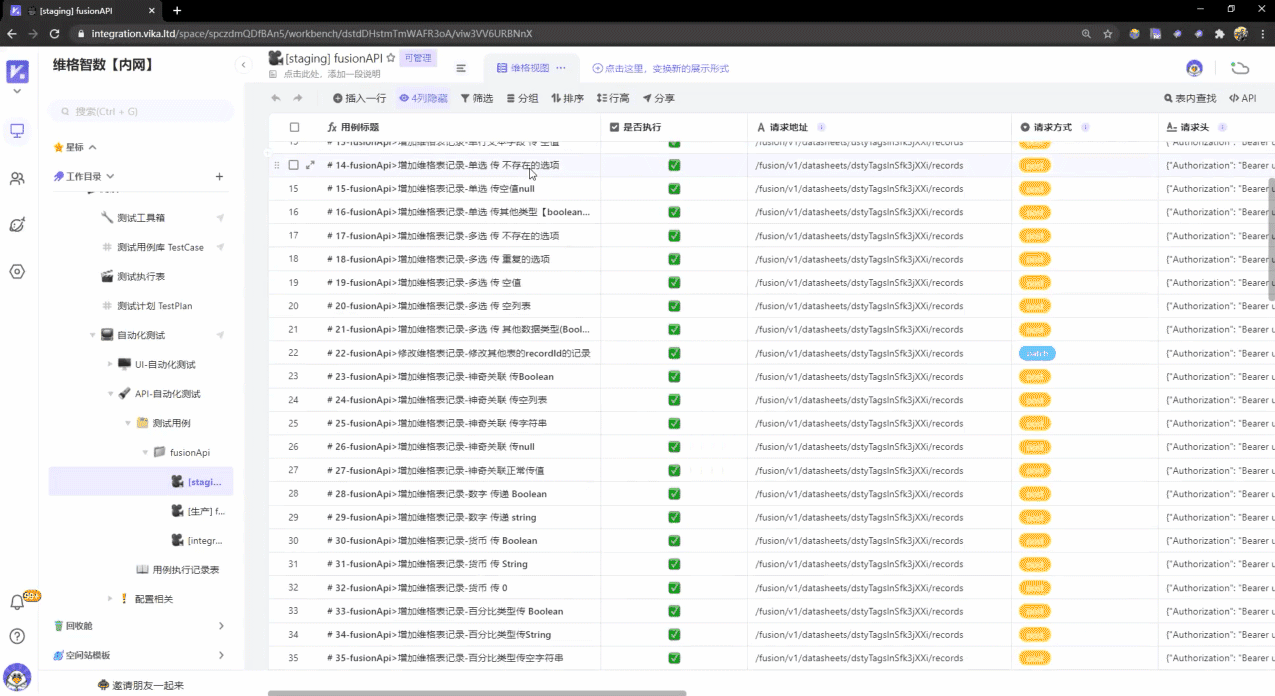Open the 分组 group button
1275x696 pixels.
click(522, 98)
